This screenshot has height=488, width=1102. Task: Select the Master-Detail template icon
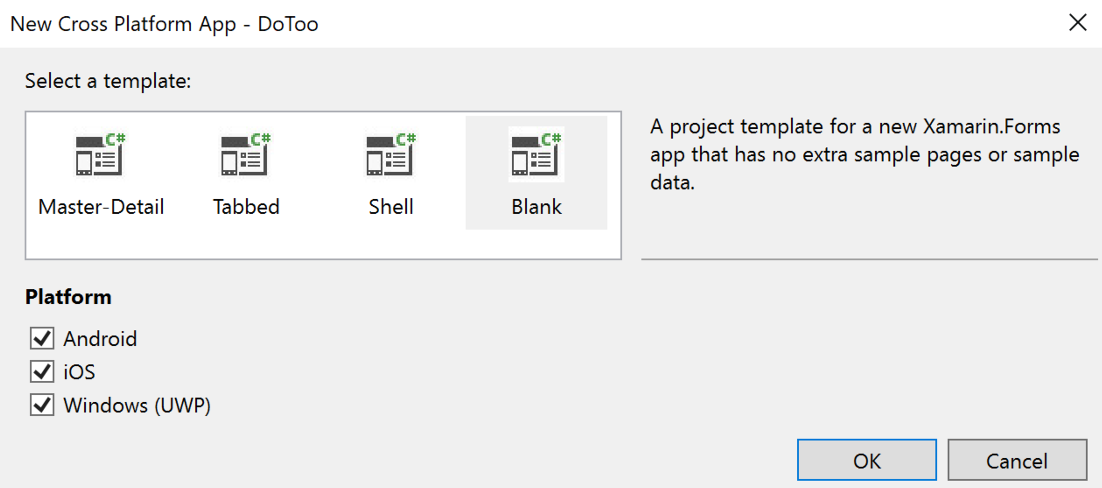(x=101, y=155)
